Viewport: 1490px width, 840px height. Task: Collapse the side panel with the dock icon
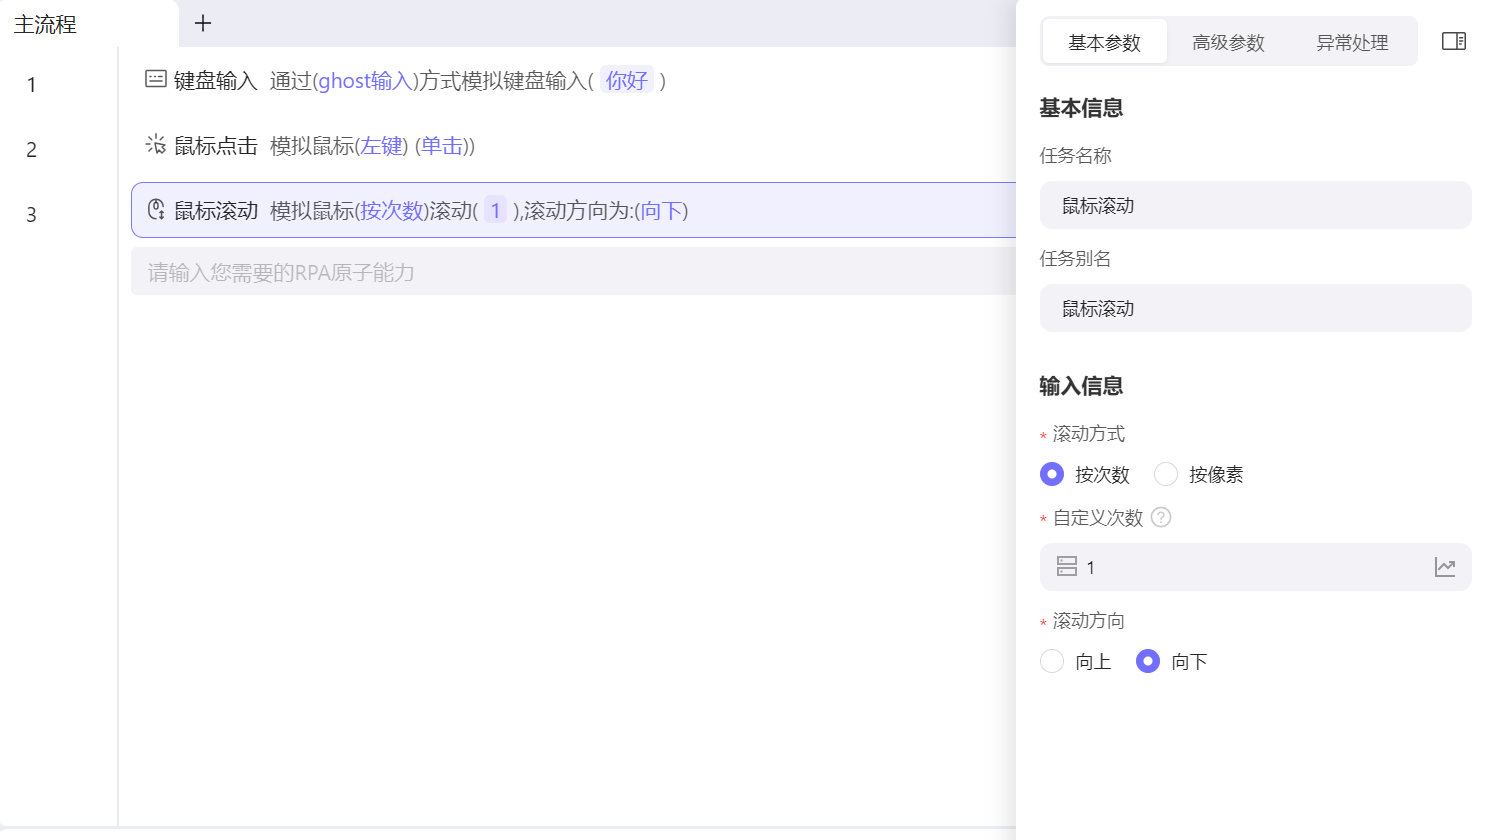click(x=1453, y=41)
